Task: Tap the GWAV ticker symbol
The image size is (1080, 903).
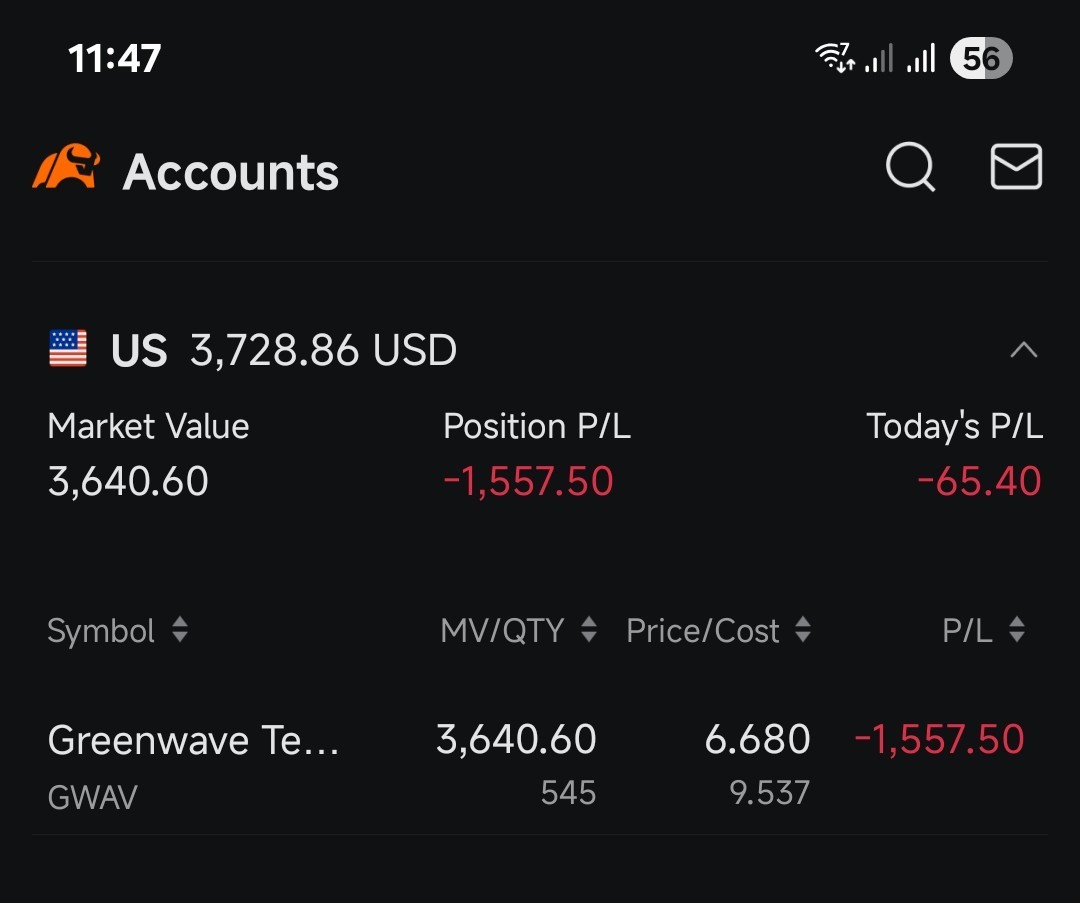Action: 92,798
